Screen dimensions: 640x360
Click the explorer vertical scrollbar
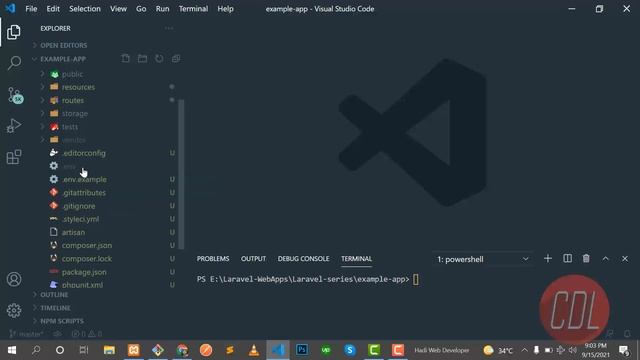pyautogui.click(x=181, y=174)
